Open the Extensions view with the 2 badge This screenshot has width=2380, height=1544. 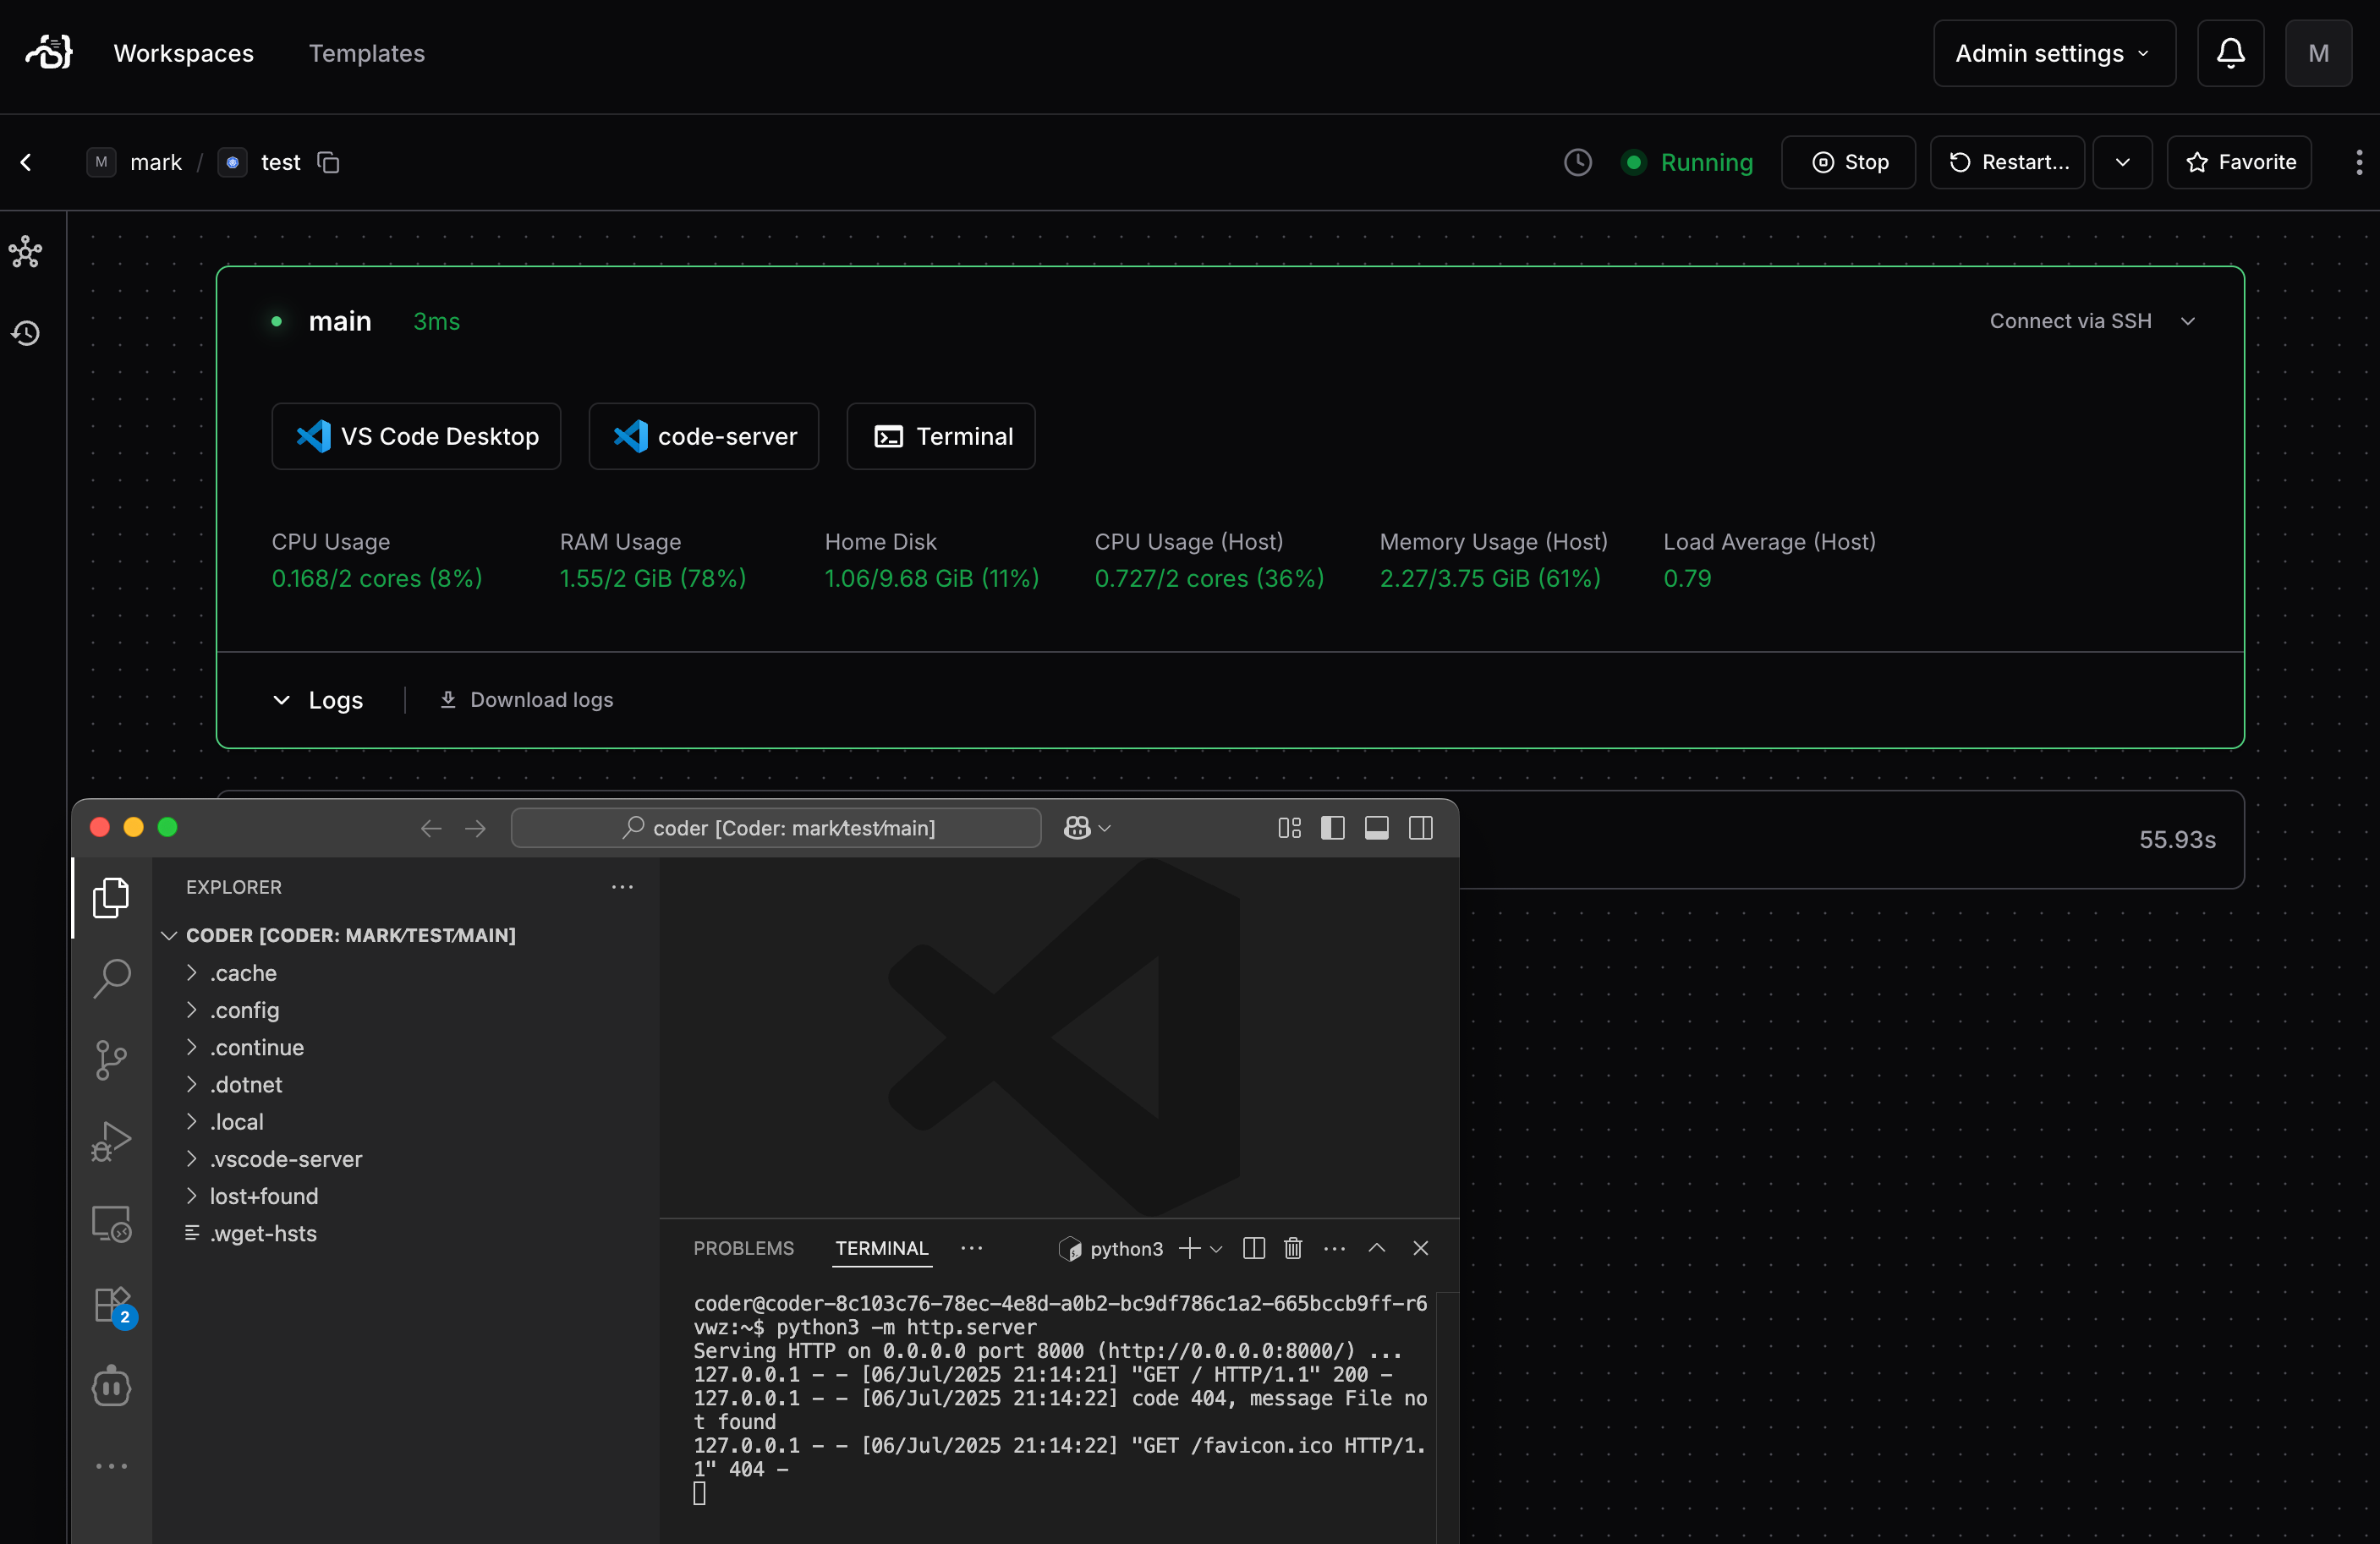[x=111, y=1304]
